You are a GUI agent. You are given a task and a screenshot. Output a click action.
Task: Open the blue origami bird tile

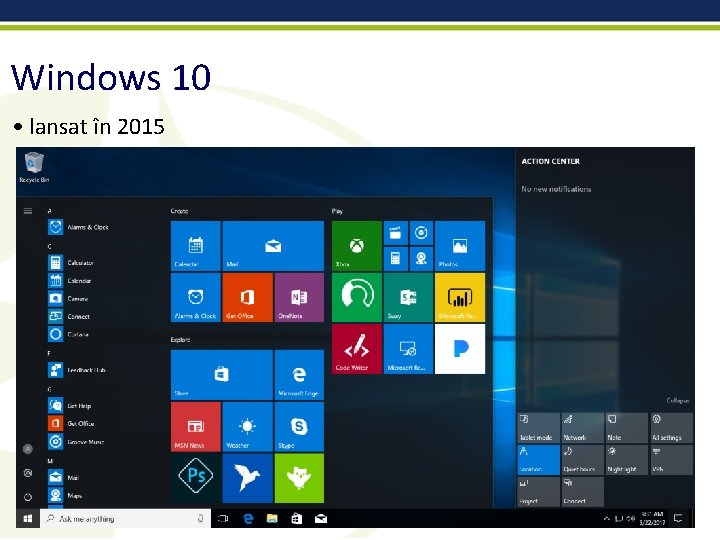pyautogui.click(x=248, y=478)
